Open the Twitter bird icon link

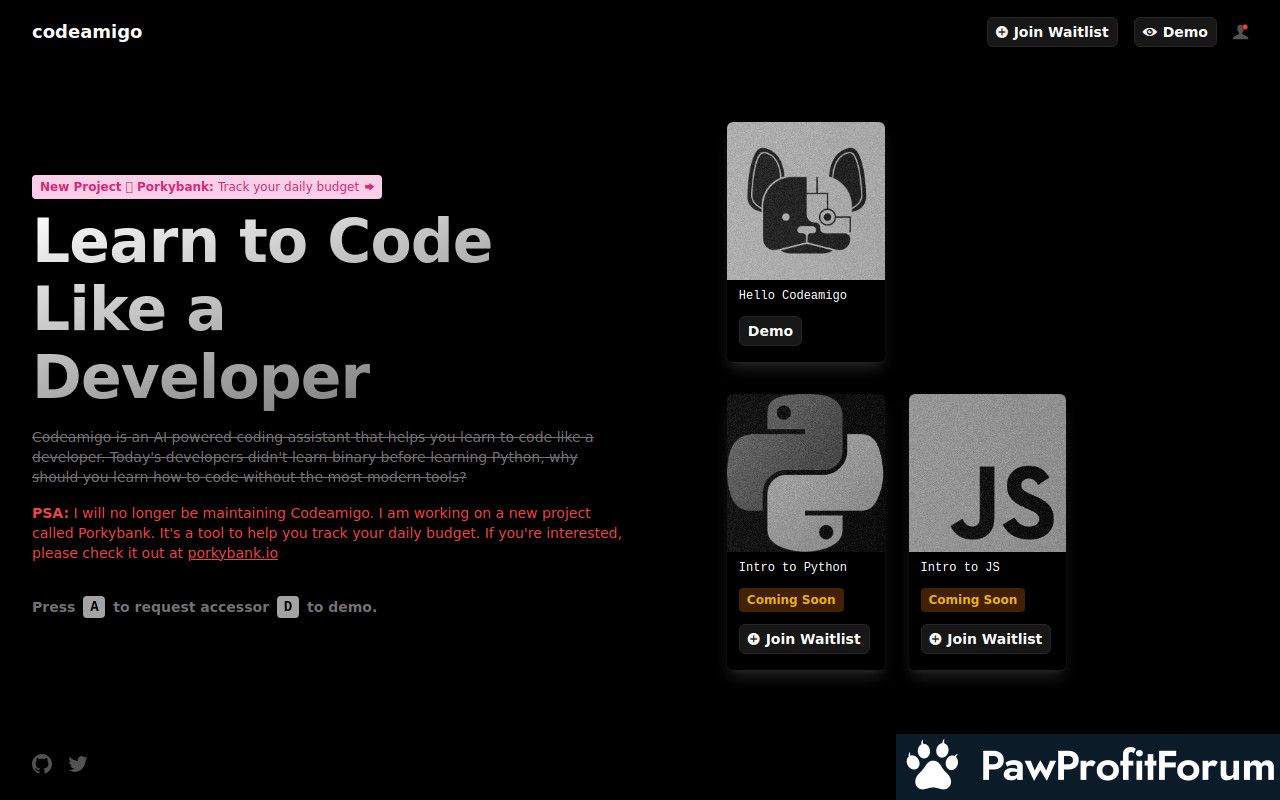click(78, 764)
